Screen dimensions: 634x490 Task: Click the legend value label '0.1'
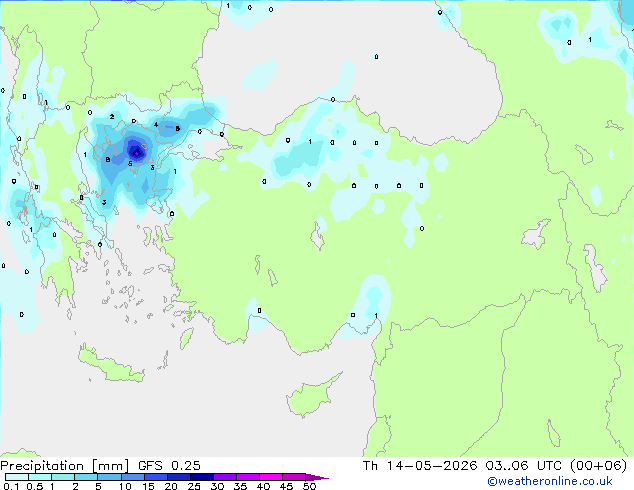11,486
